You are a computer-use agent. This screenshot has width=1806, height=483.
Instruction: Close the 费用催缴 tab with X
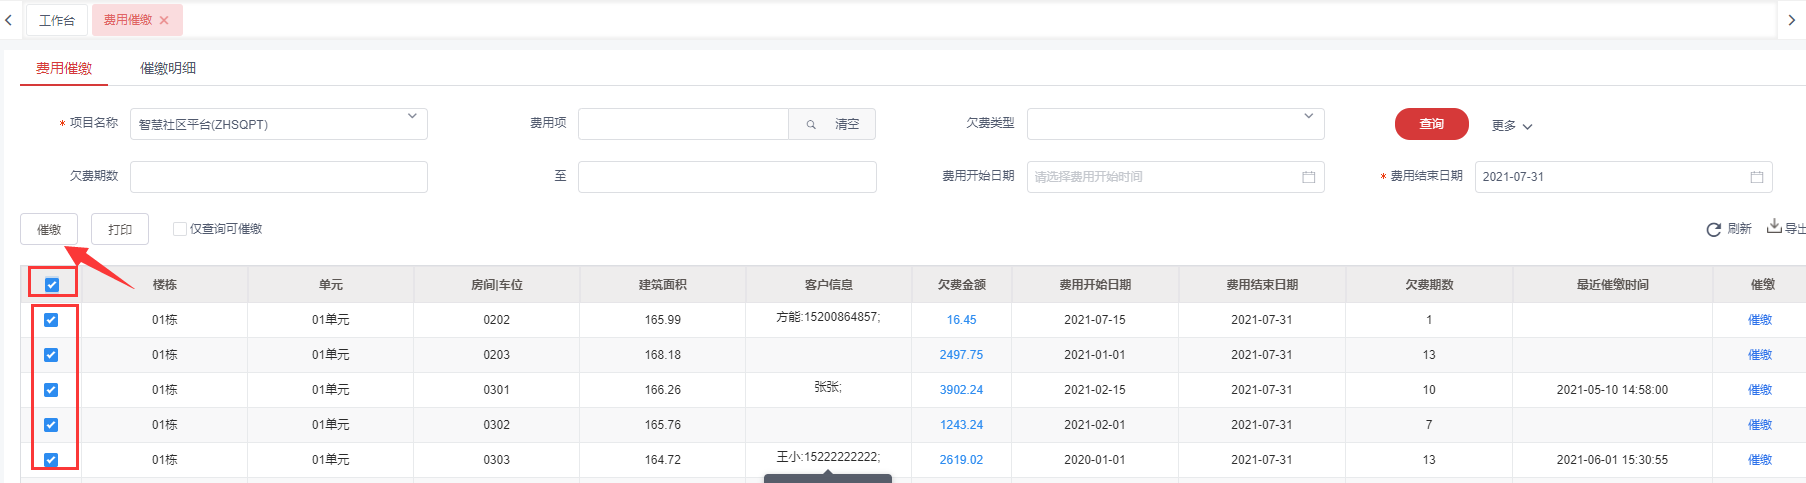coord(164,20)
